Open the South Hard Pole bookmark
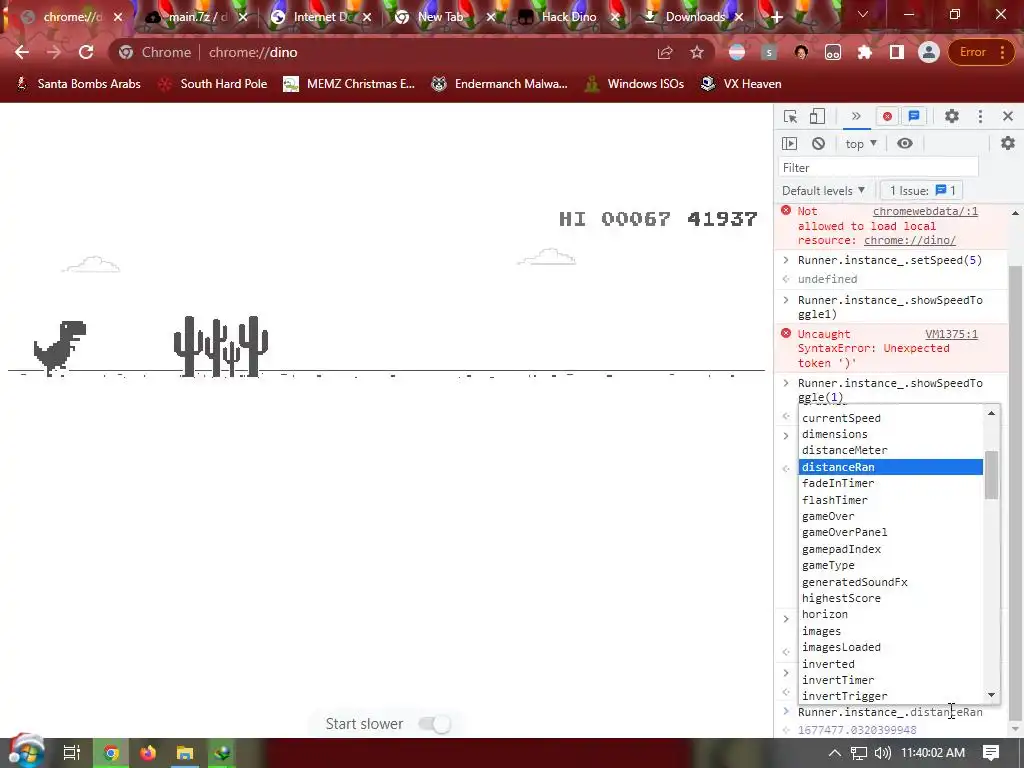This screenshot has width=1024, height=768. pos(212,84)
